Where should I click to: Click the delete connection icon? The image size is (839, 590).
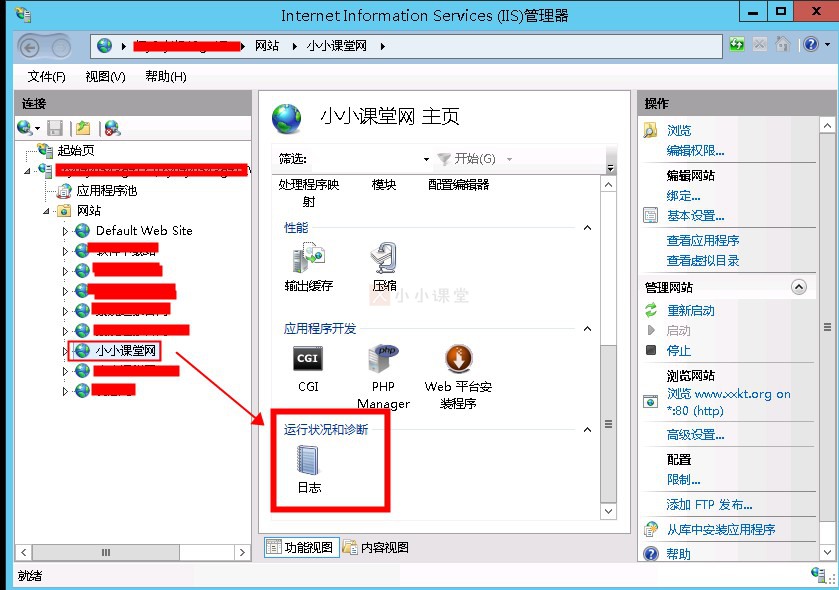coord(112,128)
